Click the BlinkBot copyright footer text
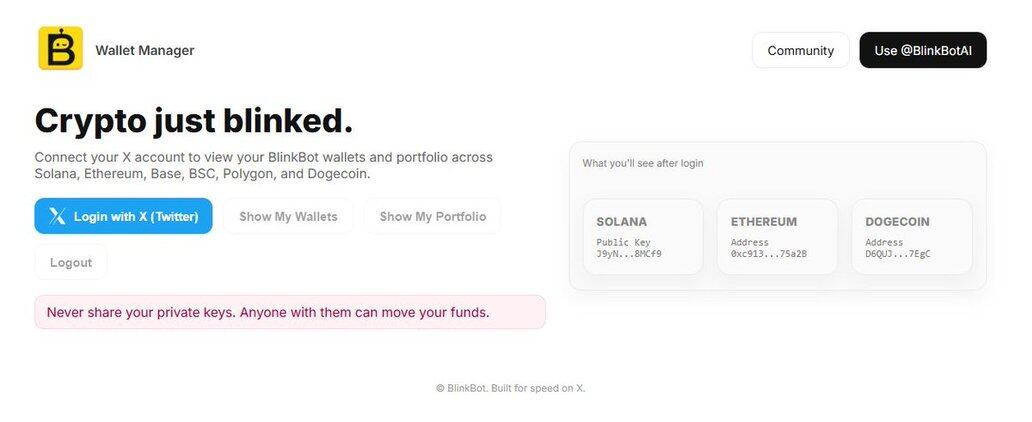 point(510,388)
